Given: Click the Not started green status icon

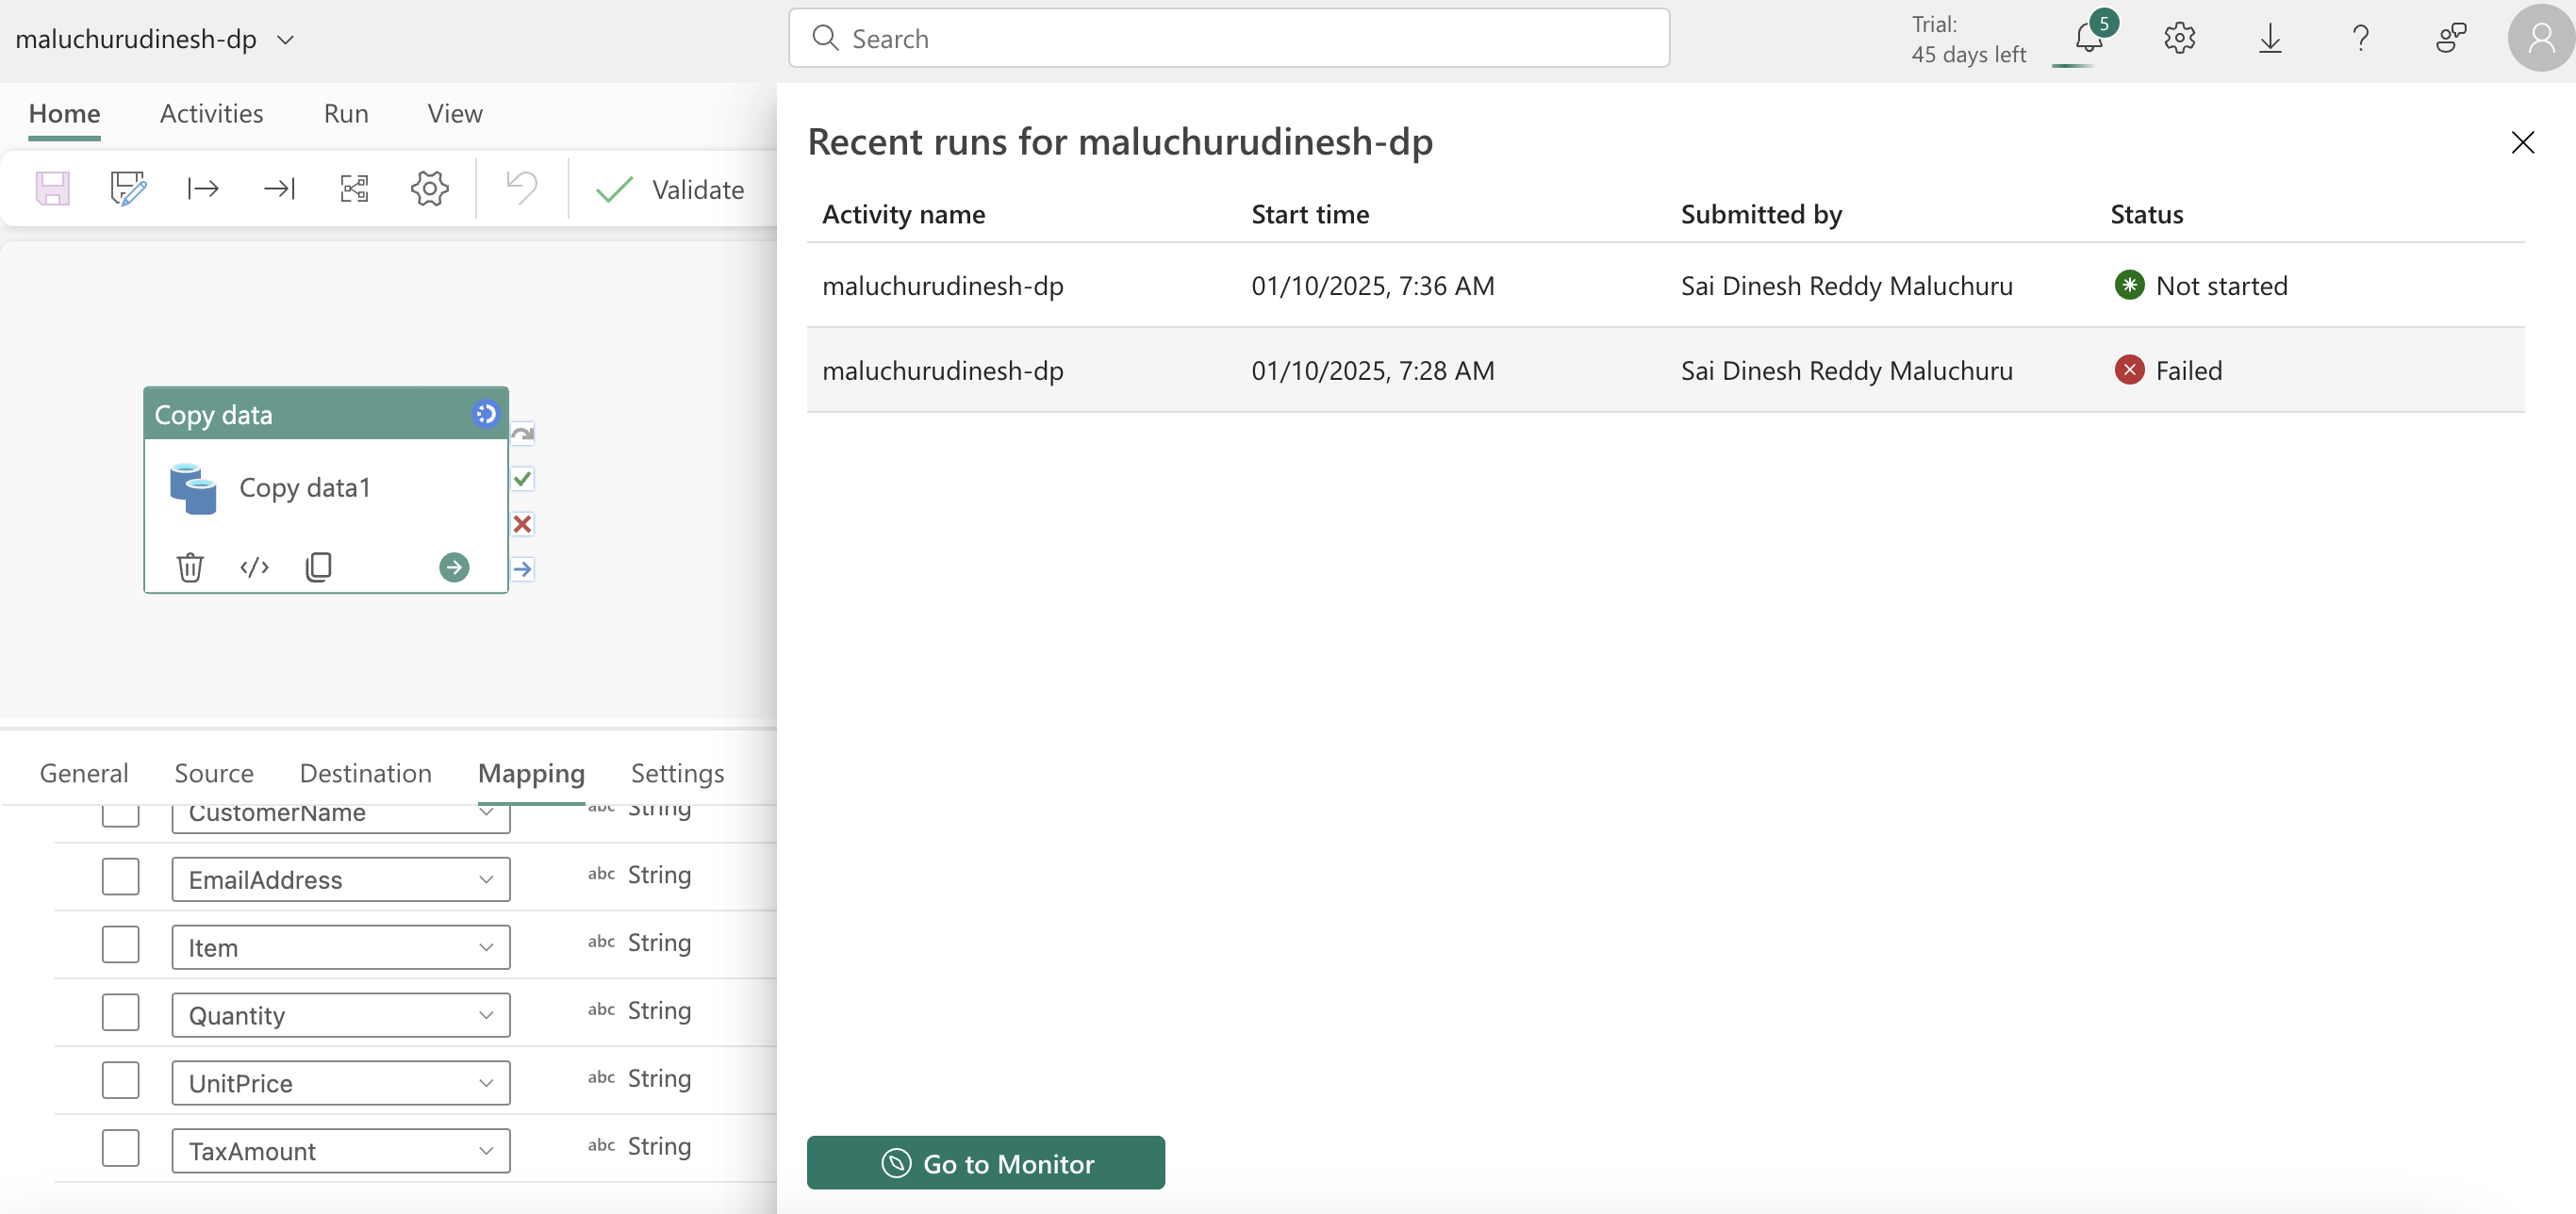Looking at the screenshot, I should pos(2129,285).
